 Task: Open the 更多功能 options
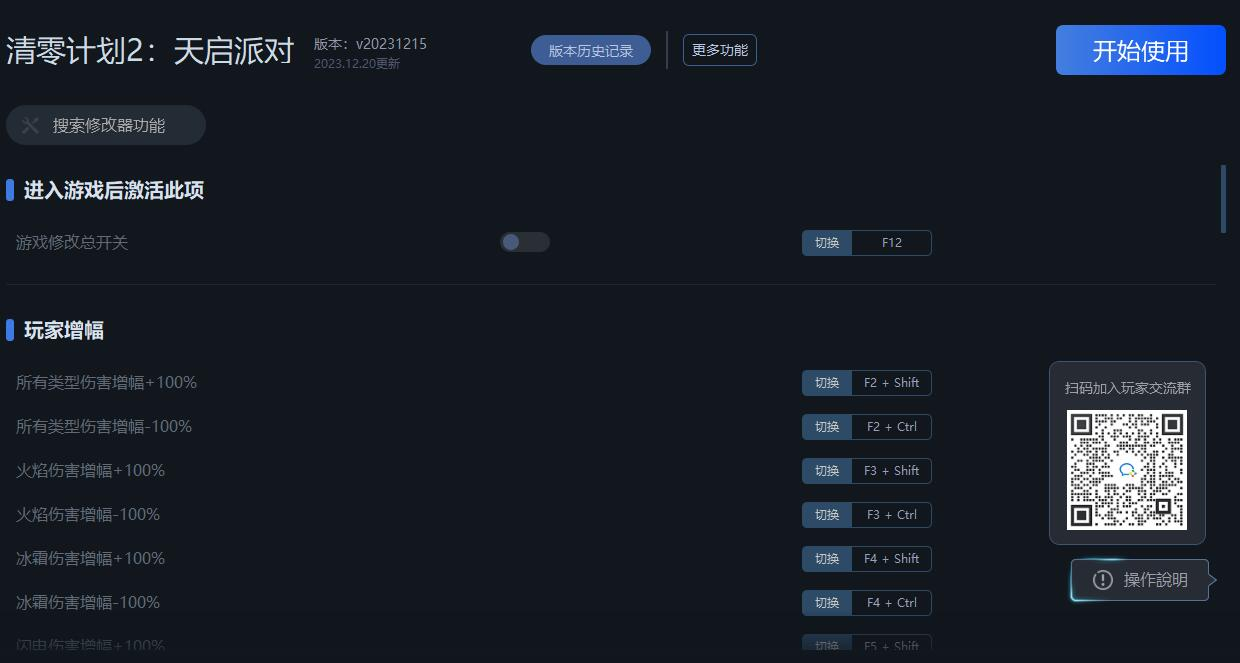coord(720,50)
